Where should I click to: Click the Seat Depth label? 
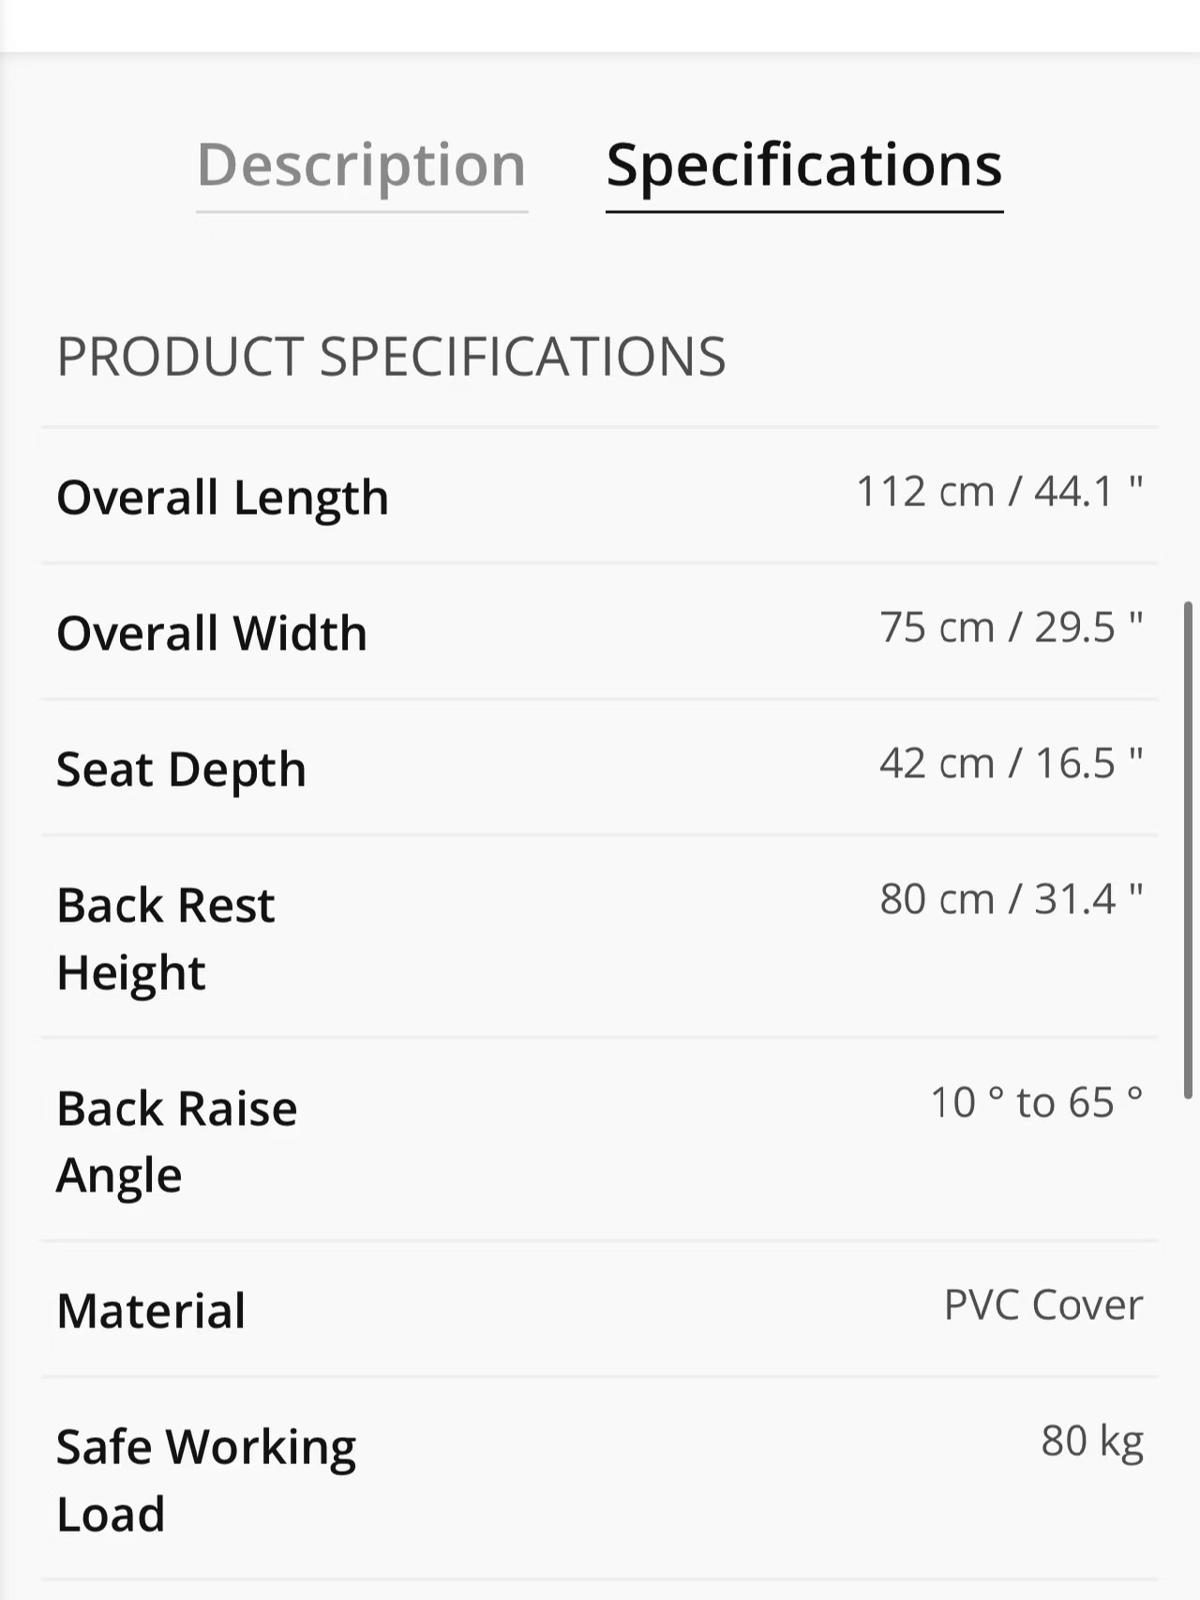[181, 769]
